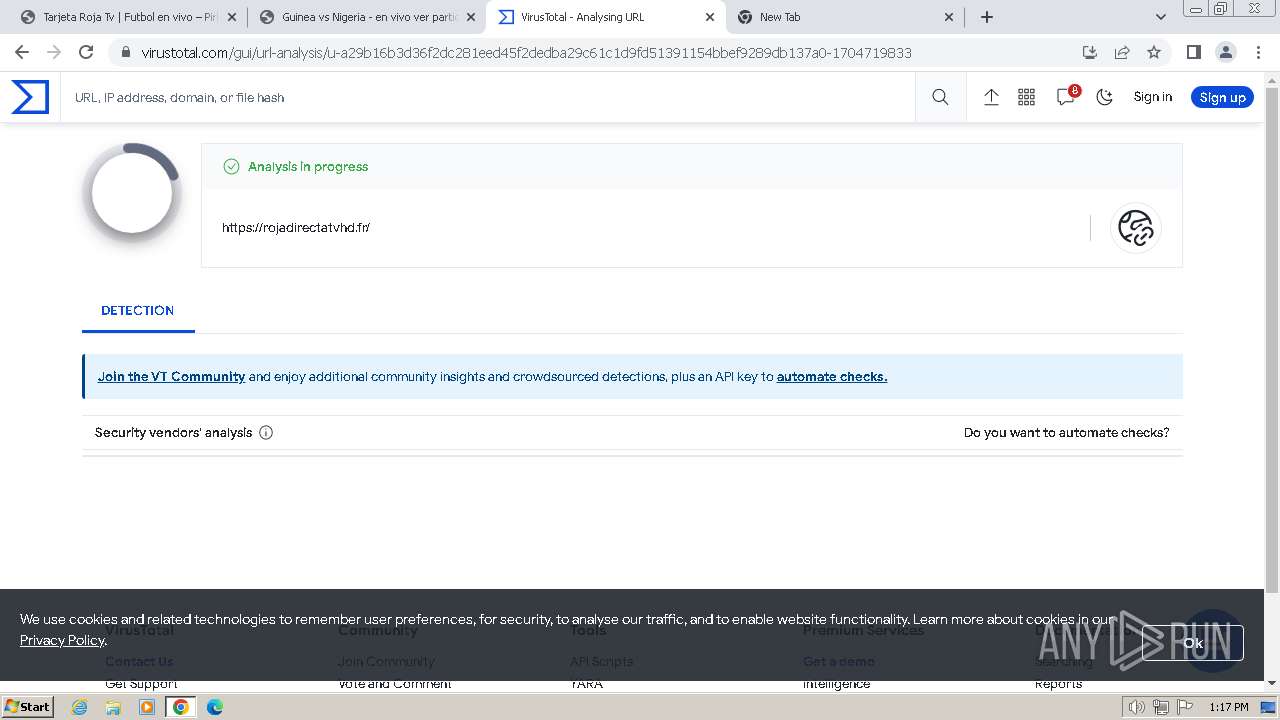Click the Analysis in progress status
Screen dimensions: 1280x720
(308, 167)
